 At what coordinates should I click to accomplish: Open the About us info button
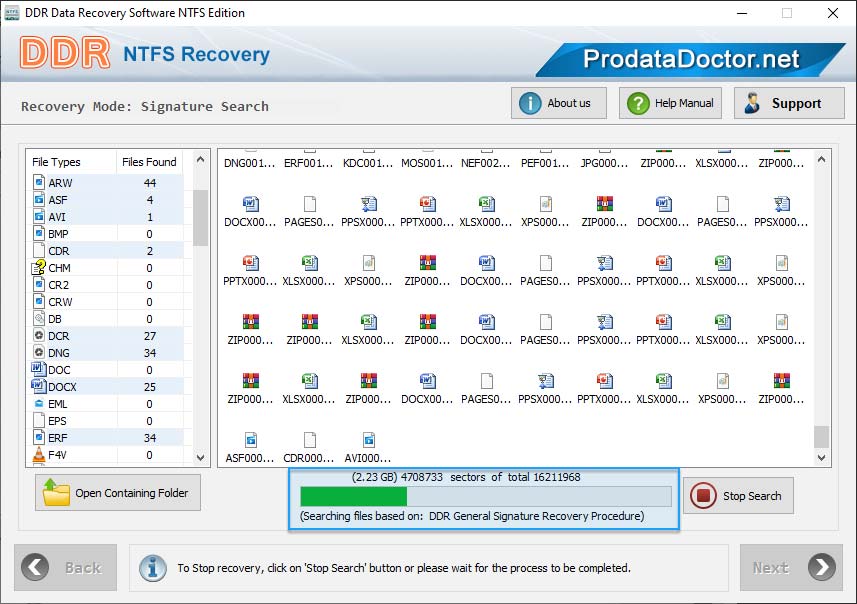[x=559, y=103]
